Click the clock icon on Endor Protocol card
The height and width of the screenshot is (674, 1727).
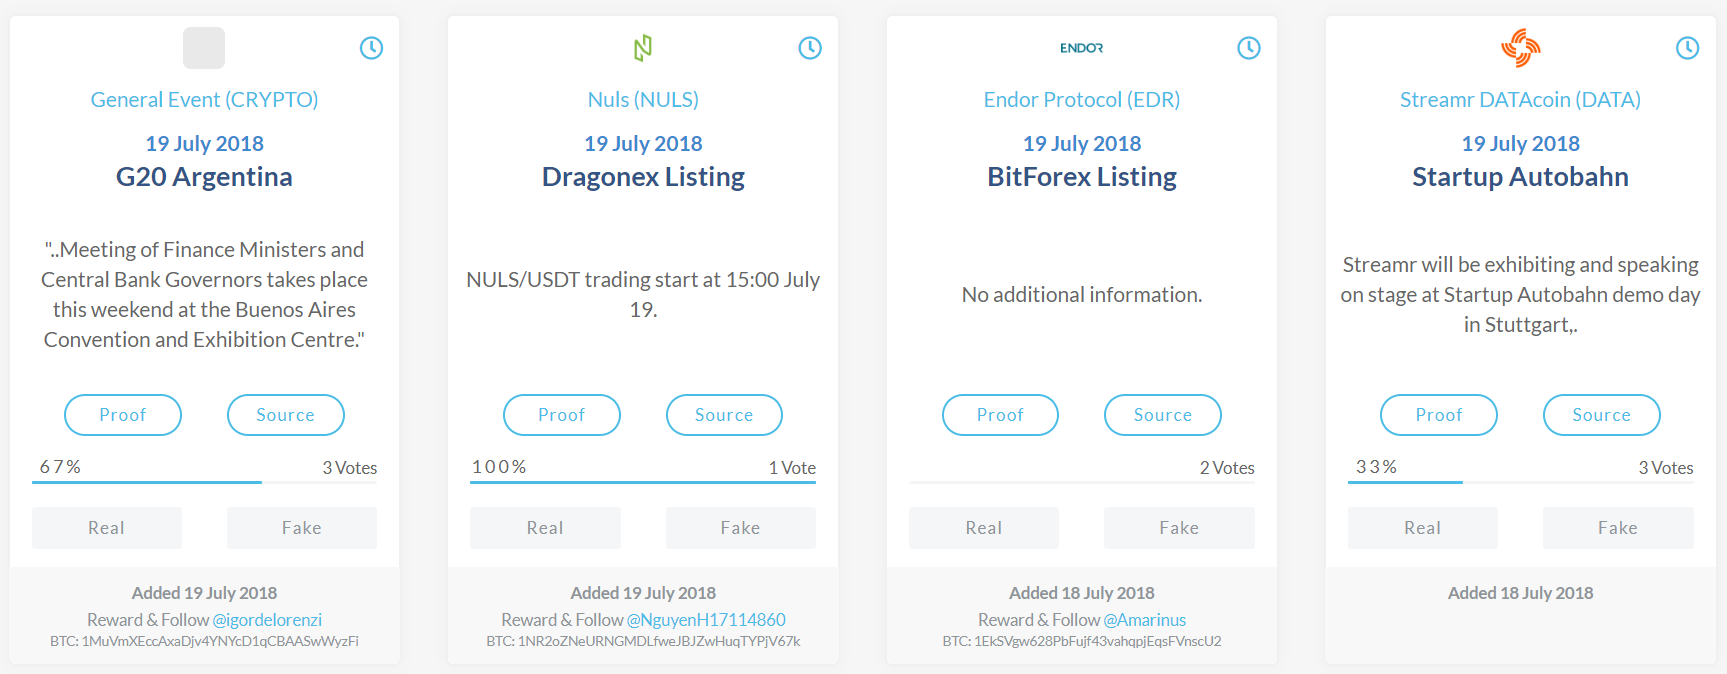1249,48
